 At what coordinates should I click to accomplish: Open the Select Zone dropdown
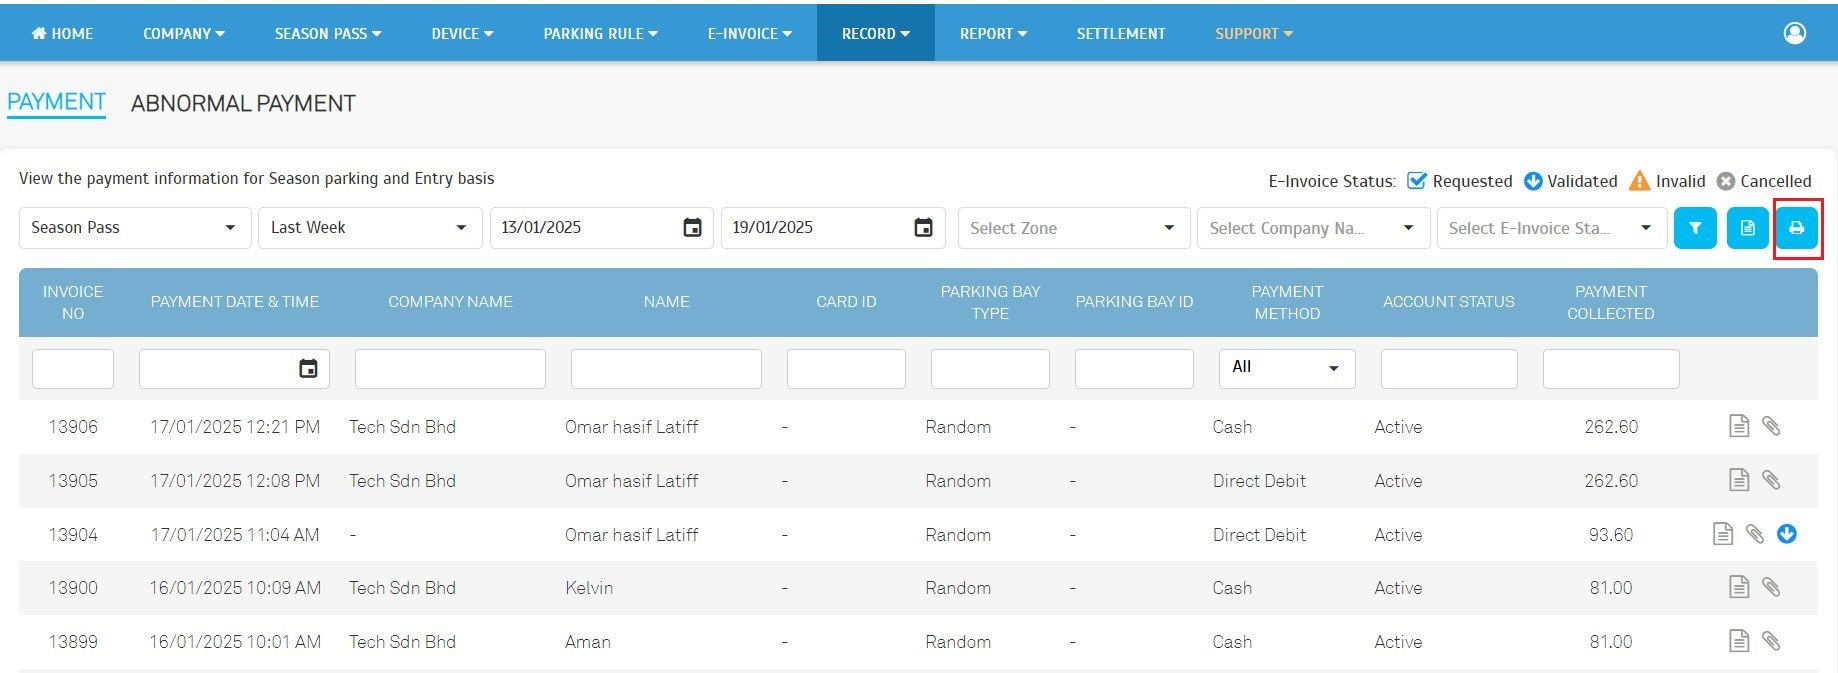(x=1073, y=228)
